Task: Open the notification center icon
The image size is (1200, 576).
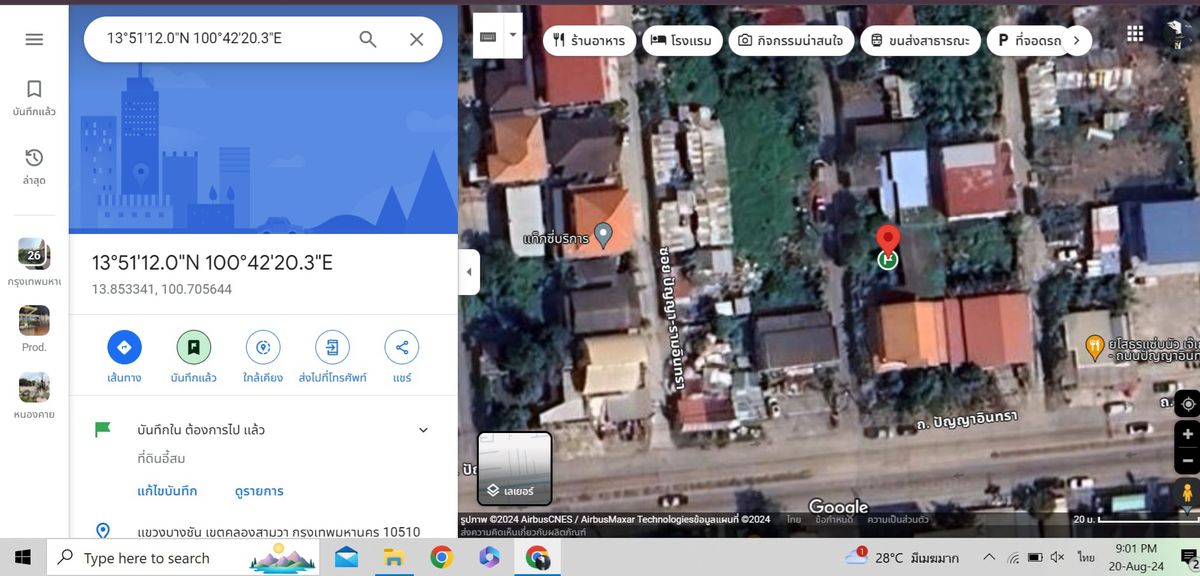Action: (x=1188, y=557)
